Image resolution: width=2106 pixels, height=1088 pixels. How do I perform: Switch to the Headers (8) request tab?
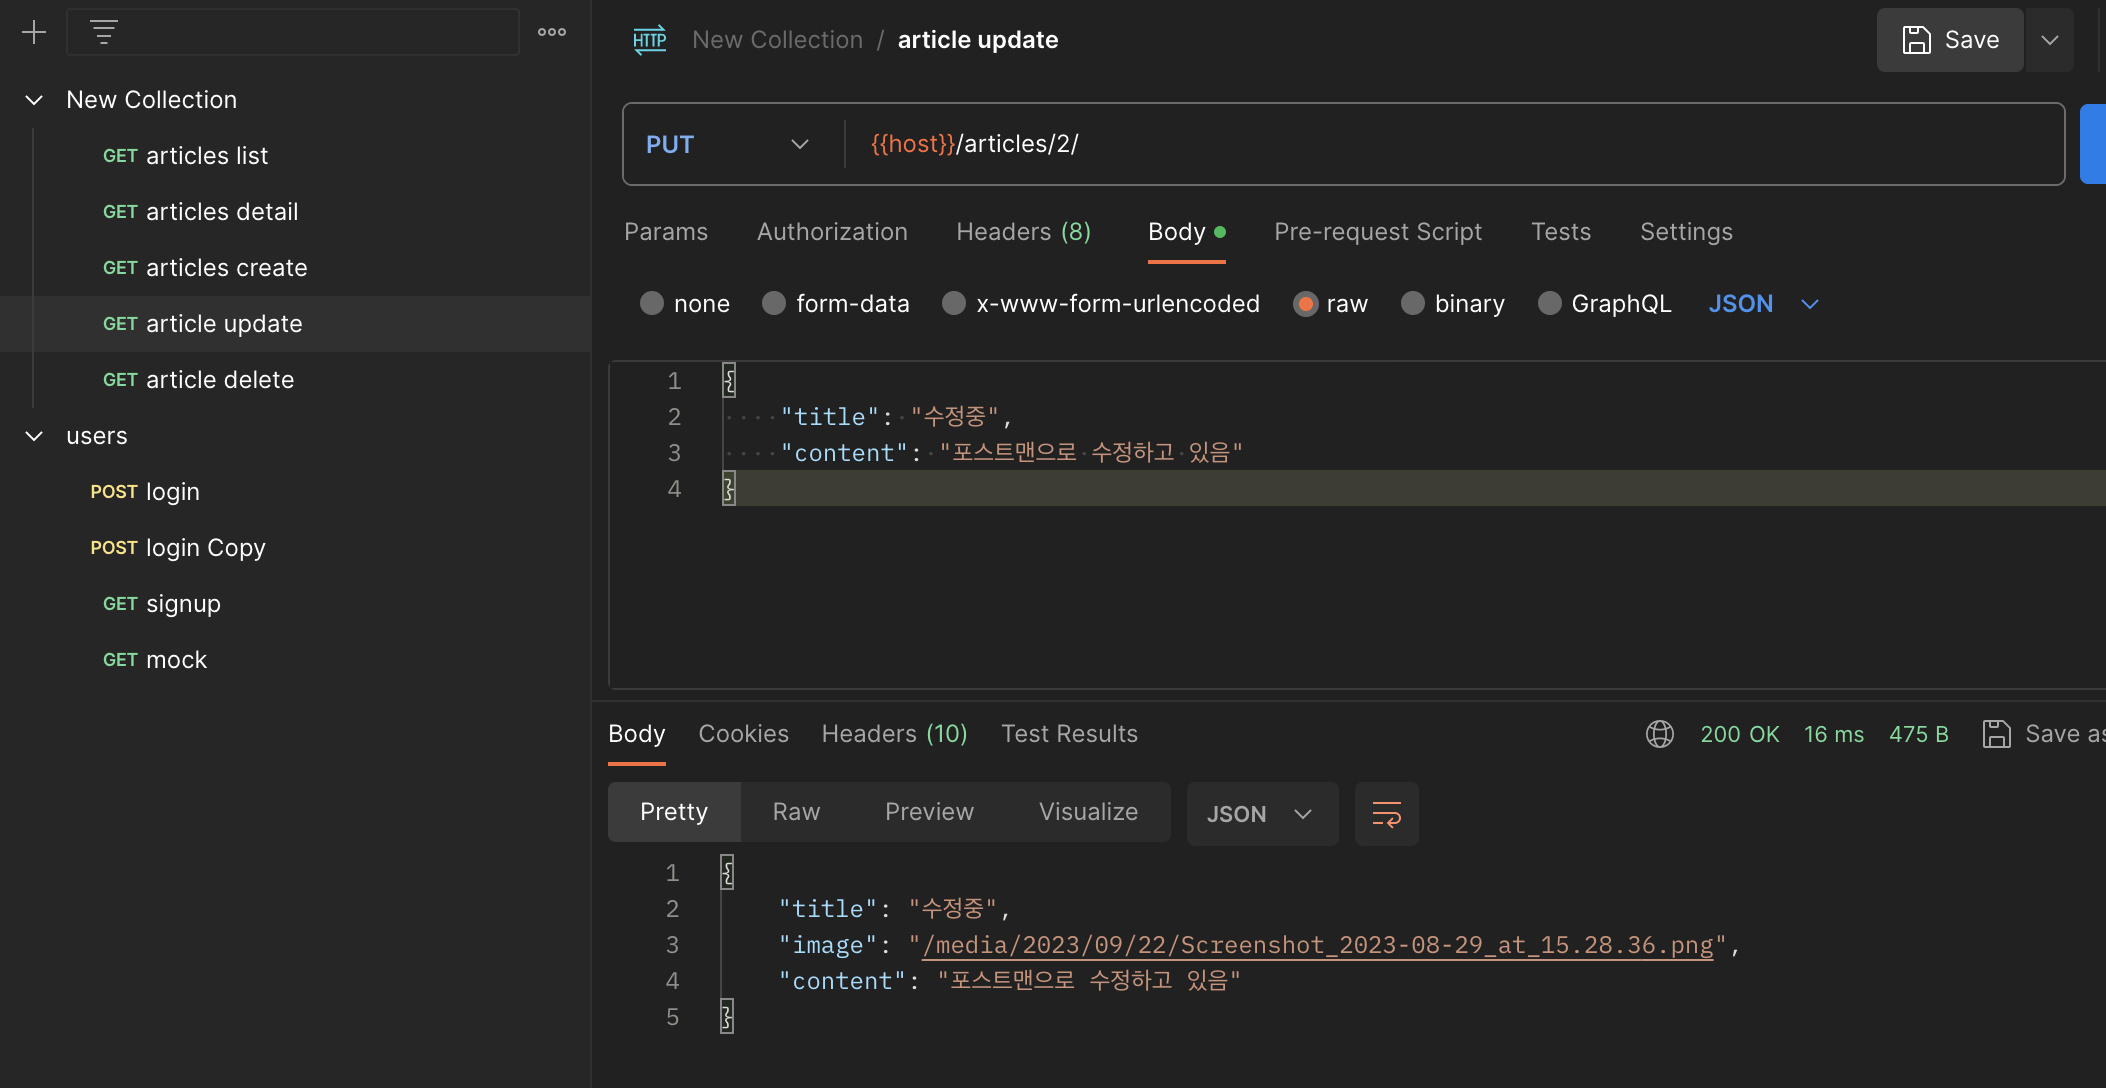coord(1023,232)
